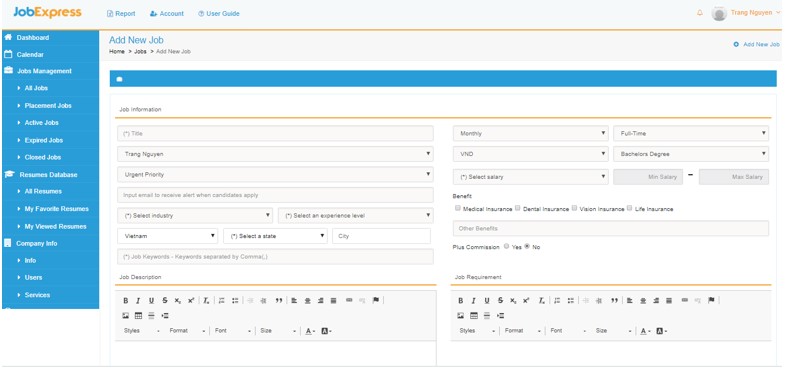Click Bold in Job Requirement editor
This screenshot has height=372, width=785.
click(461, 300)
